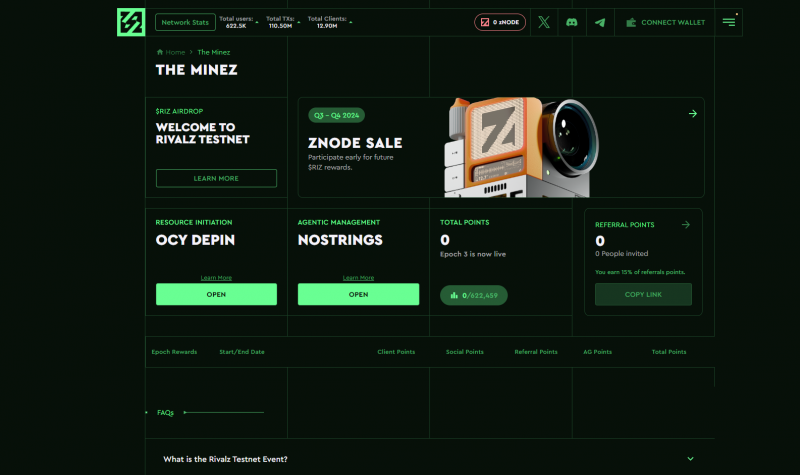Click the Network Stats button
800x475 pixels.
click(x=184, y=22)
